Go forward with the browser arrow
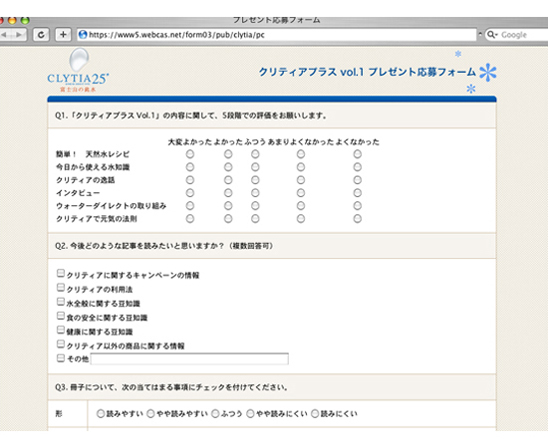Screen dimensions: 548x448 click(19, 35)
